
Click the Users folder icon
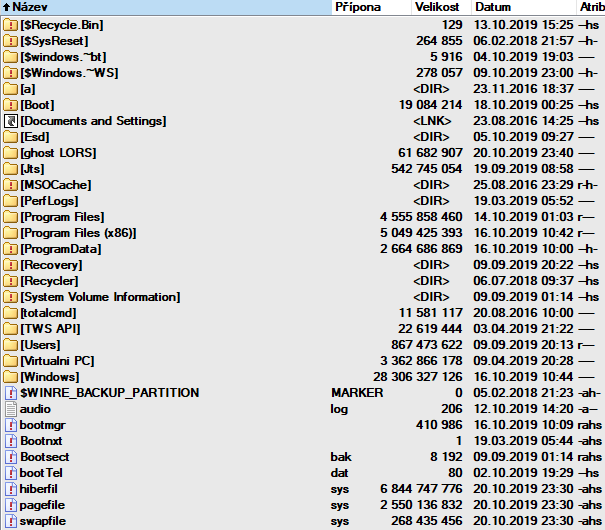[x=10, y=344]
